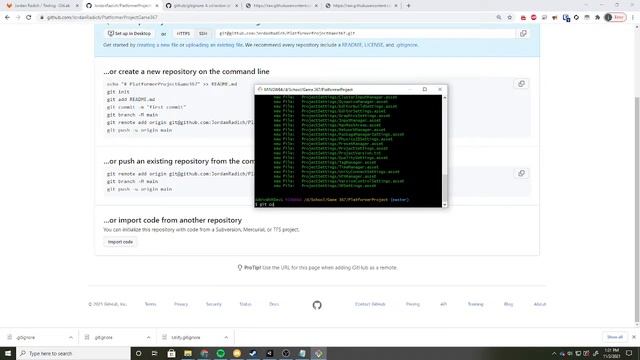
Task: Click the terminal scrollbar up arrow
Action: (444, 98)
